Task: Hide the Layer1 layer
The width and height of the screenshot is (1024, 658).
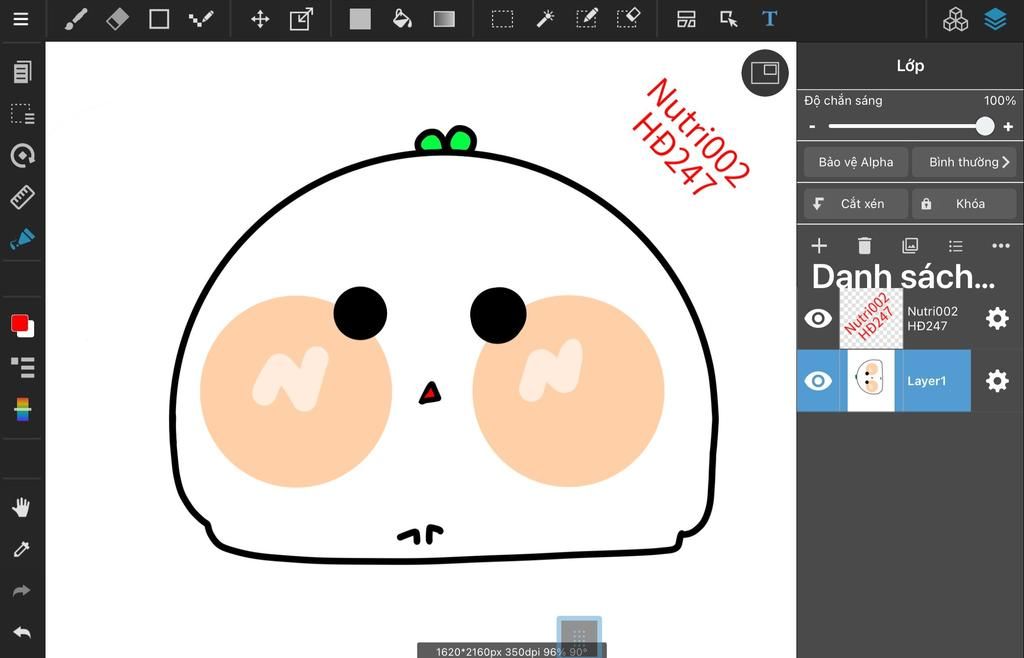Action: [818, 381]
